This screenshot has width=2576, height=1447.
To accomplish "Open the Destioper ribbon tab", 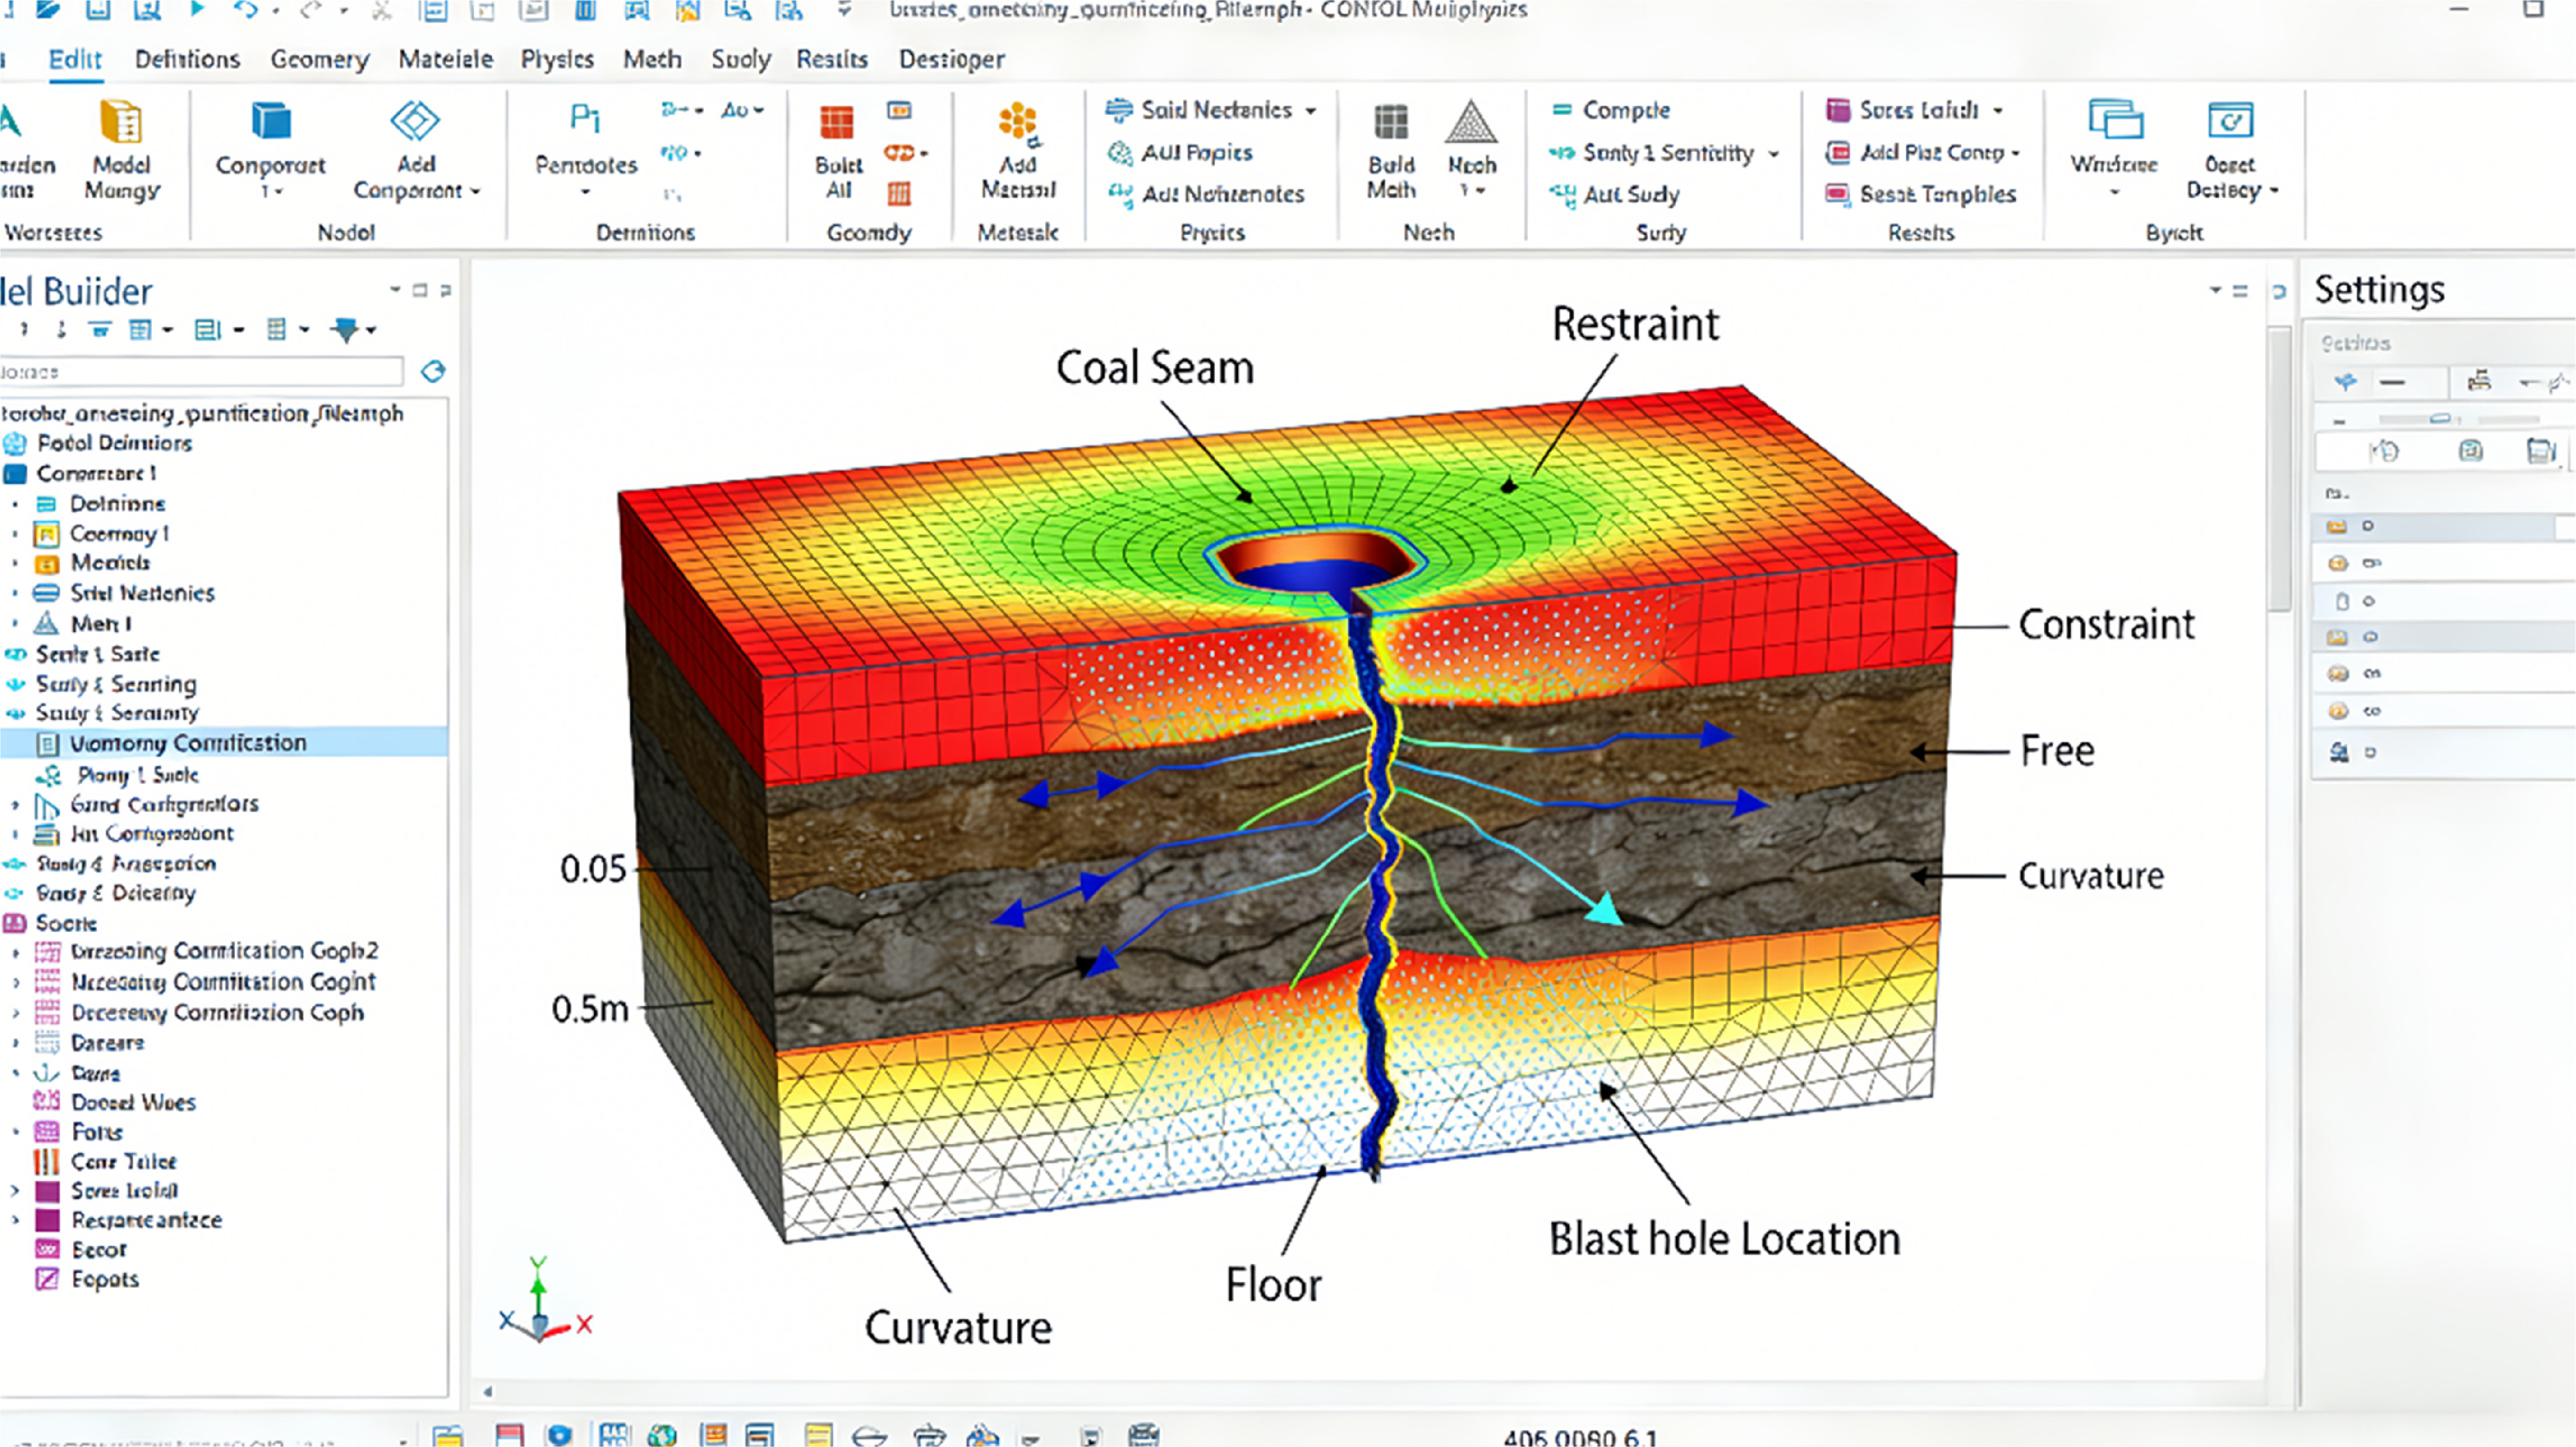I will click(x=952, y=59).
